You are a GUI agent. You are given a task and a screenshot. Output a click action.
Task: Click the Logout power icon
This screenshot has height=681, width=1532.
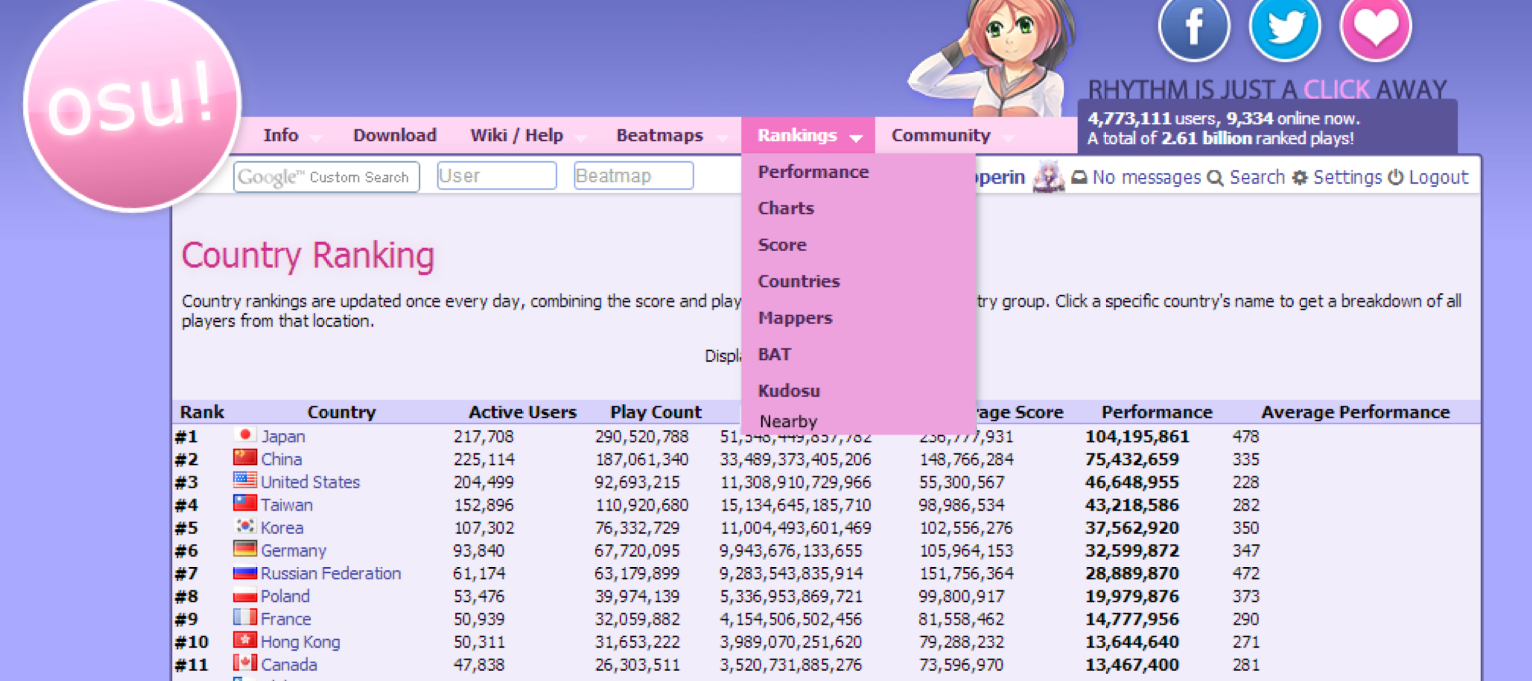(x=1395, y=178)
